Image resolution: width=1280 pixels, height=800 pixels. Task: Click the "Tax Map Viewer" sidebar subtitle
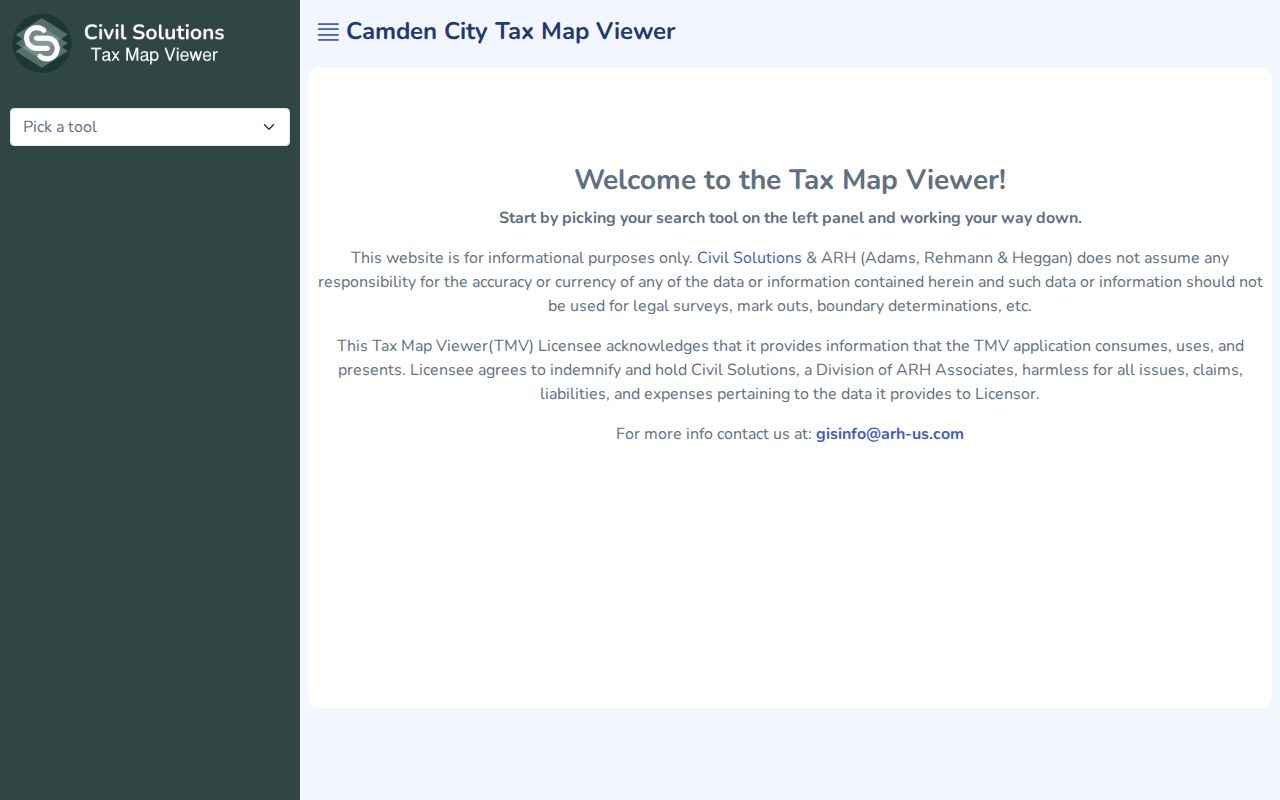tap(154, 55)
